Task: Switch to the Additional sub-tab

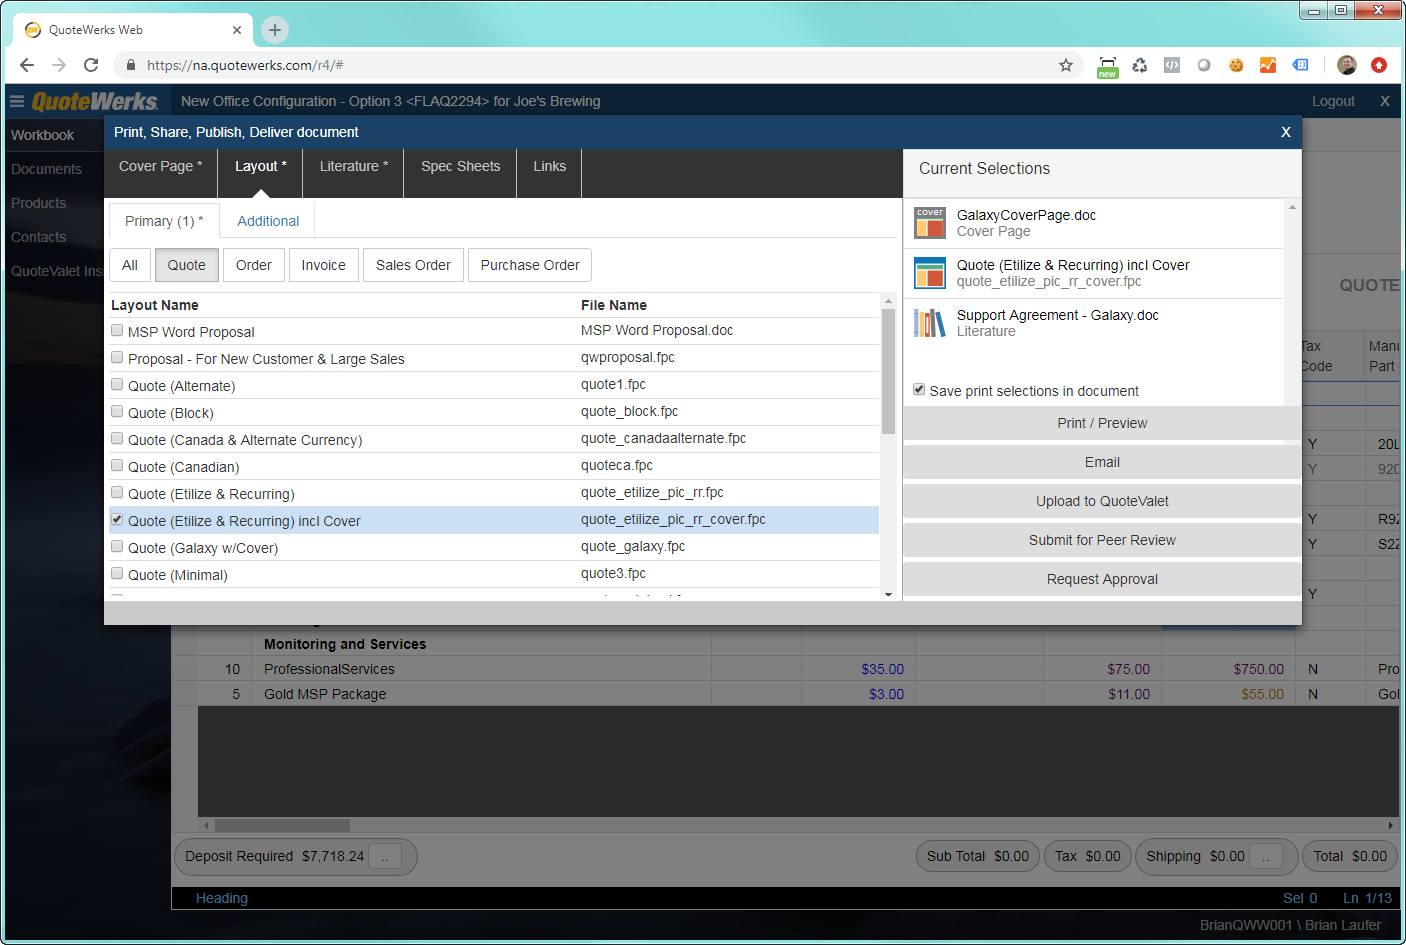Action: (x=268, y=221)
